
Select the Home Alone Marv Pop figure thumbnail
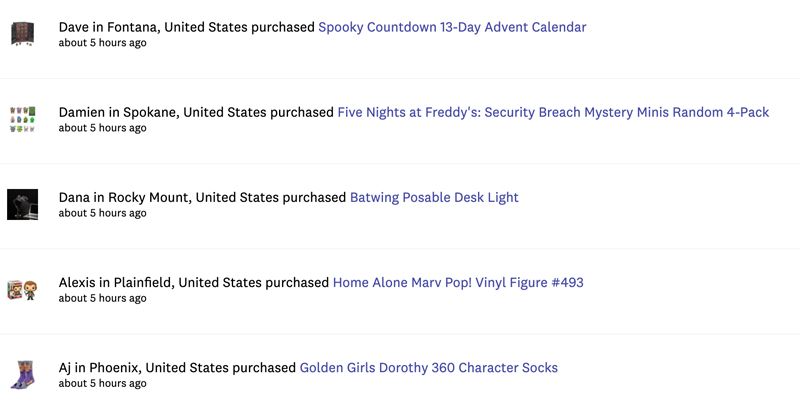pos(22,290)
